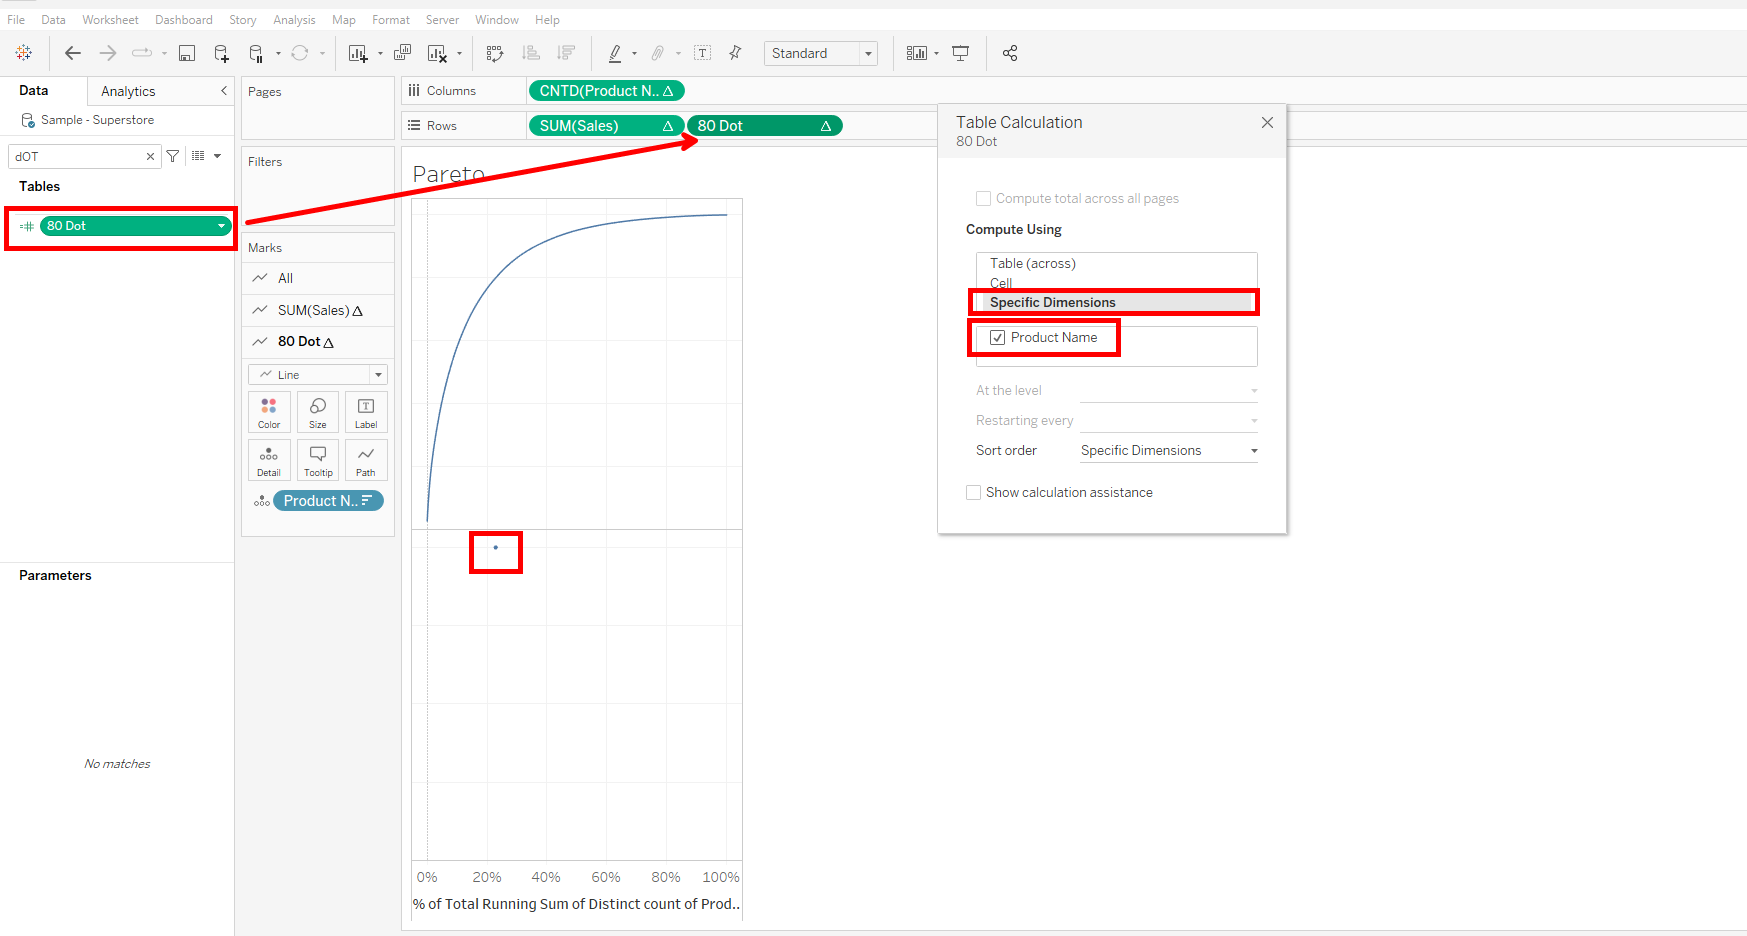
Task: Select Table (across) option
Action: 1033,264
